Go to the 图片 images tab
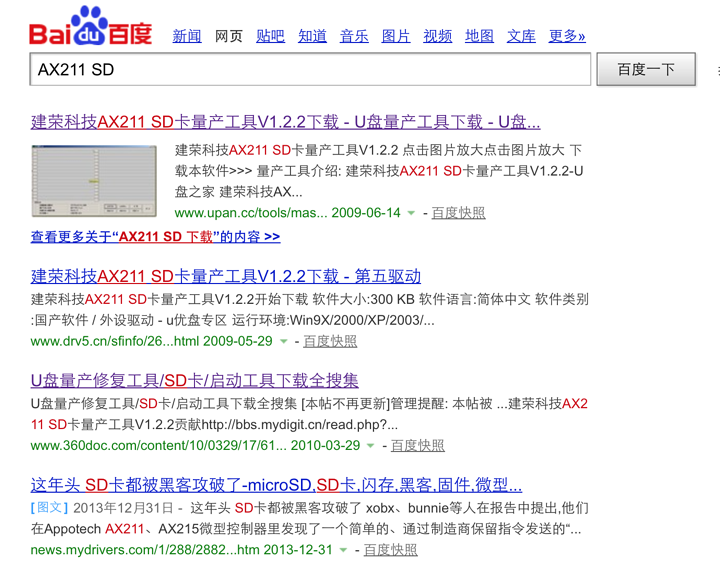720x566 pixels. coord(396,36)
